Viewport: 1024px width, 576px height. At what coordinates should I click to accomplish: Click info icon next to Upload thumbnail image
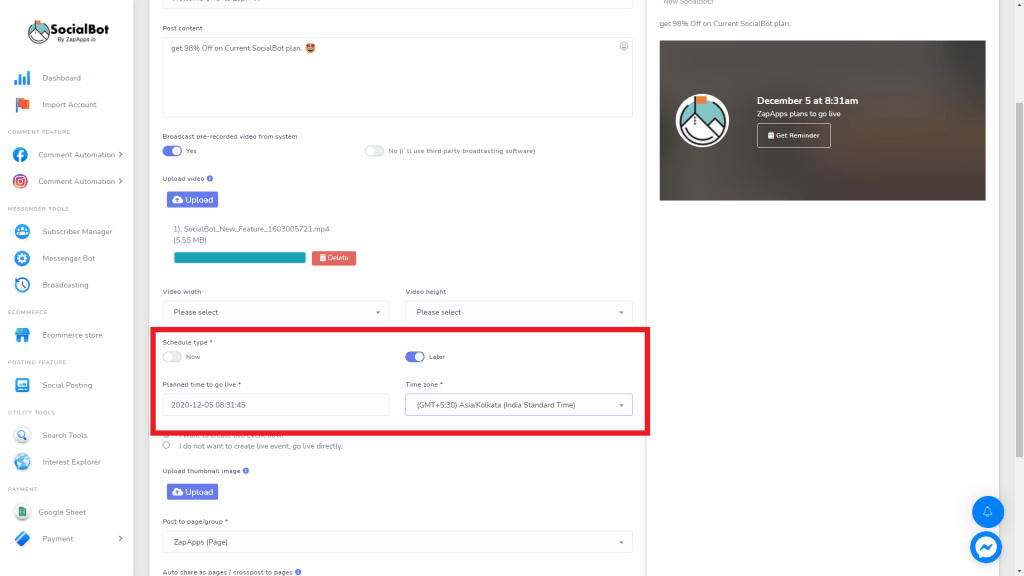point(246,471)
